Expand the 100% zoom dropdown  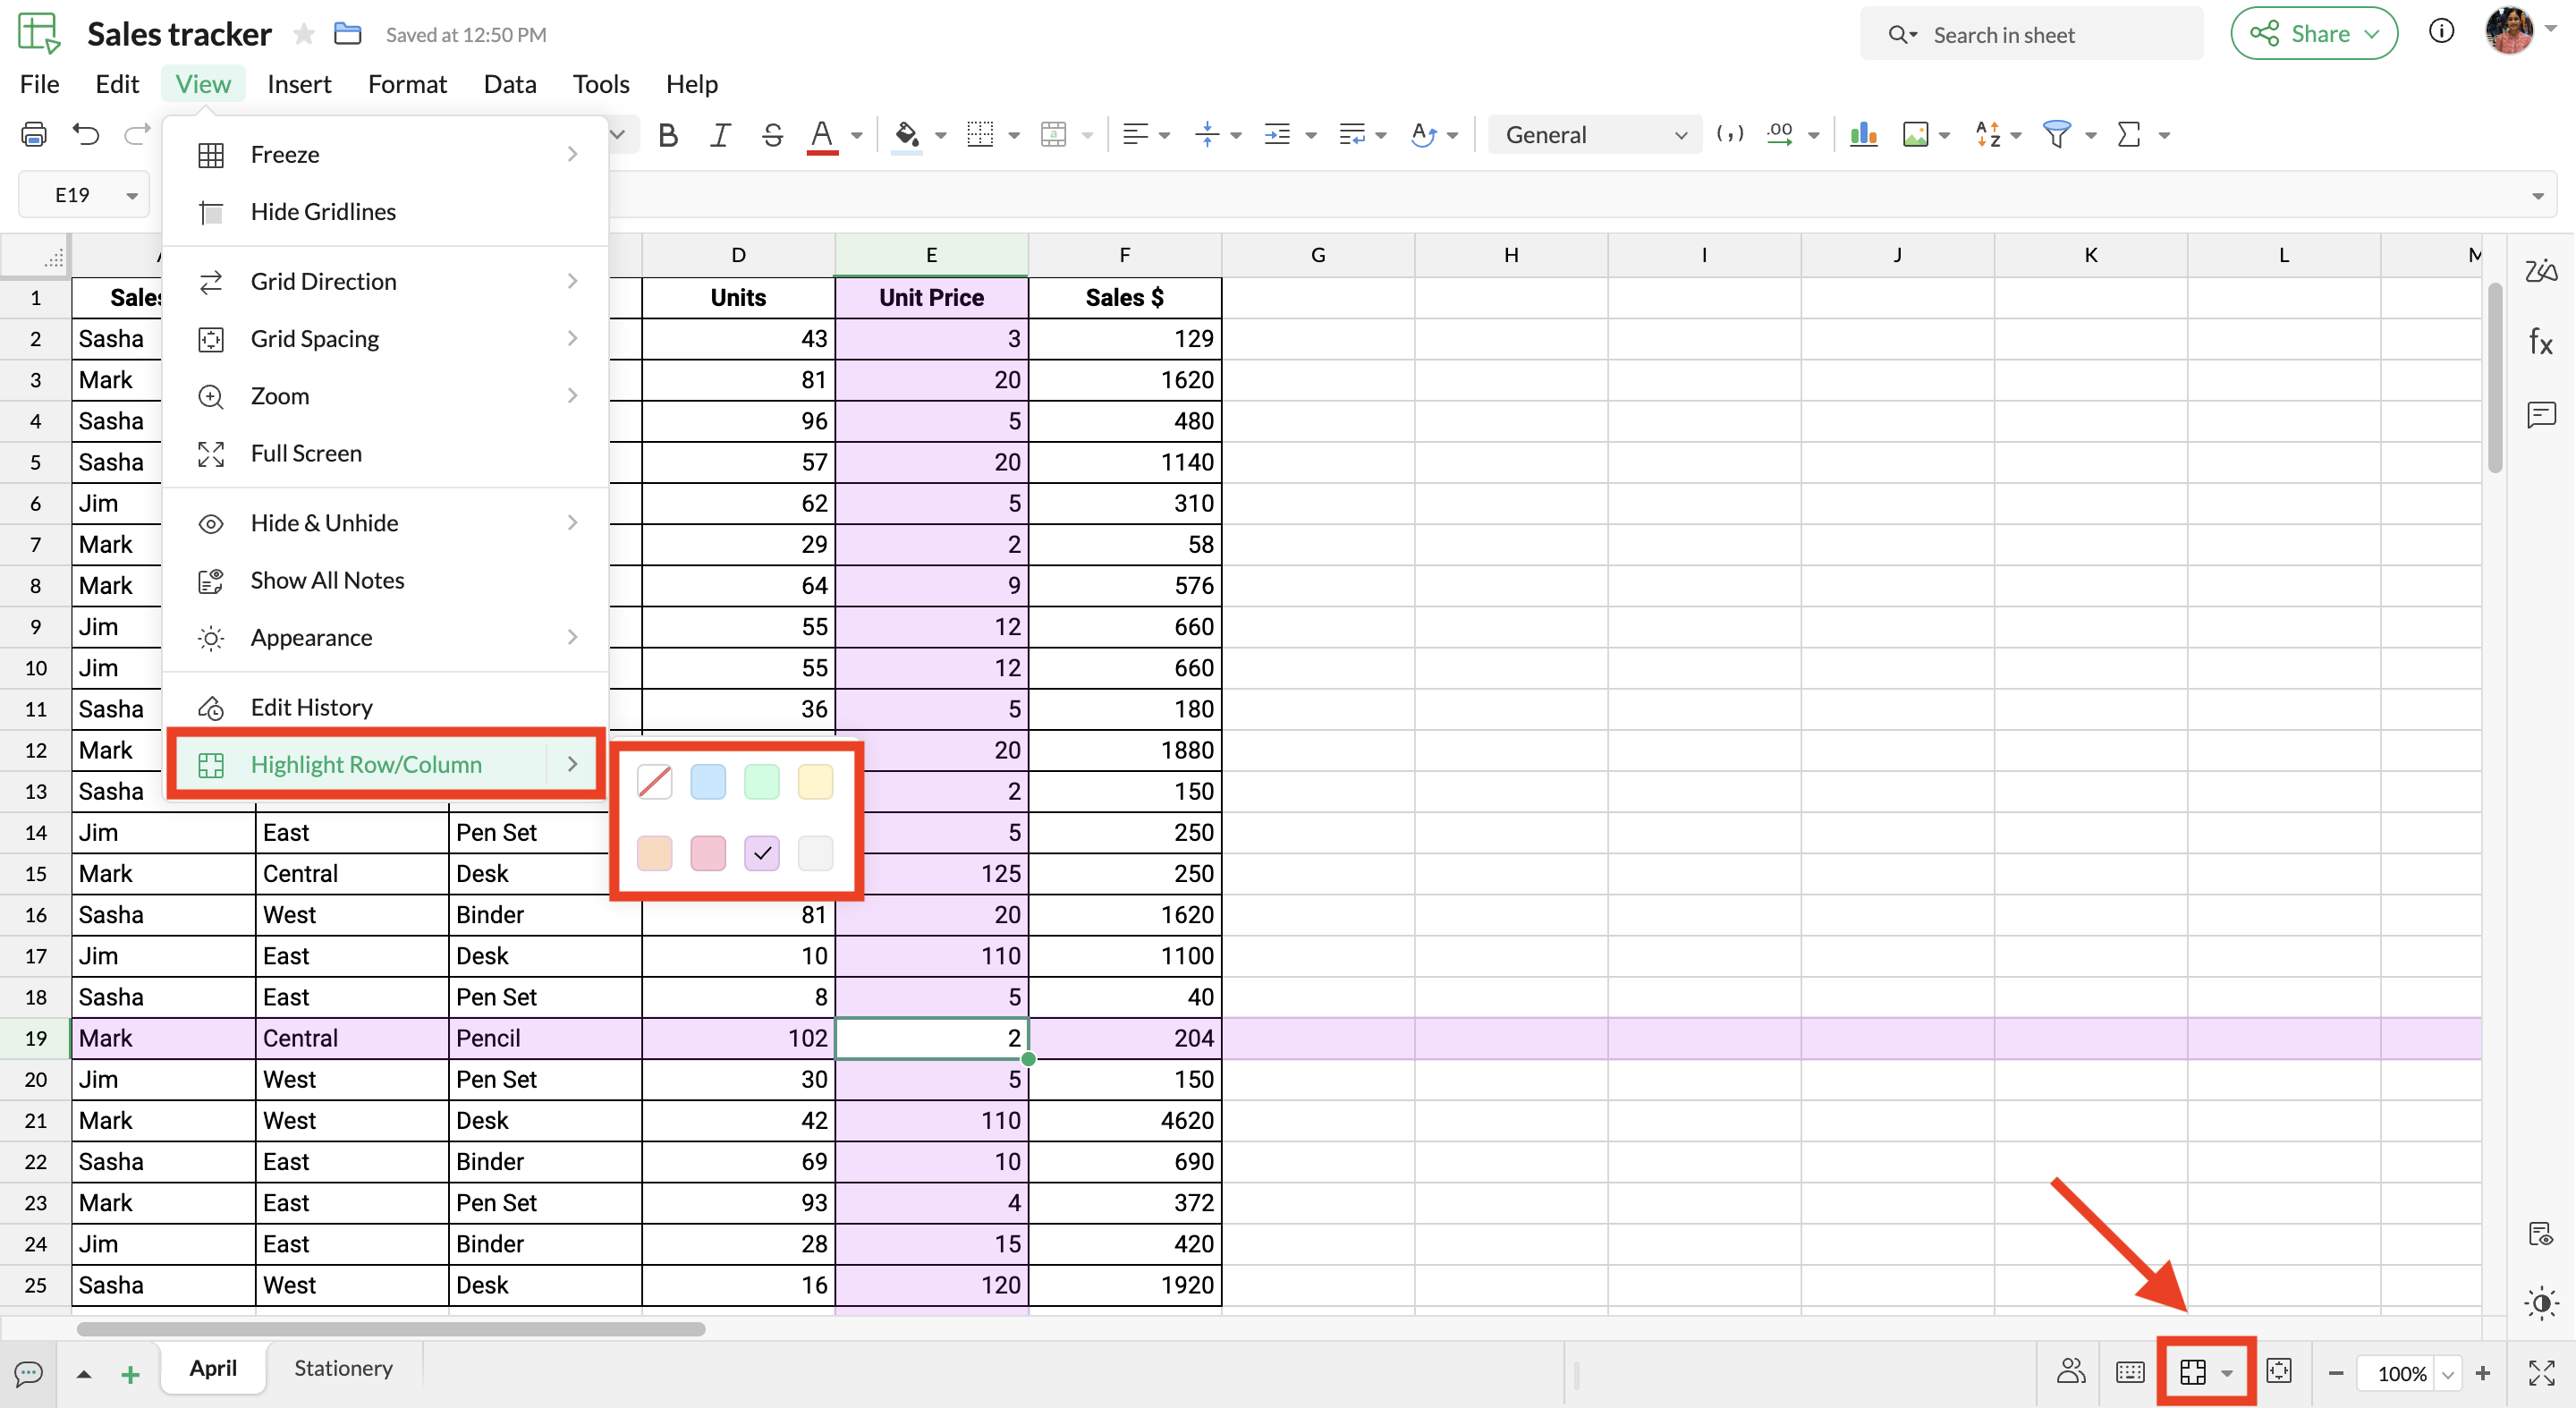tap(2447, 1374)
